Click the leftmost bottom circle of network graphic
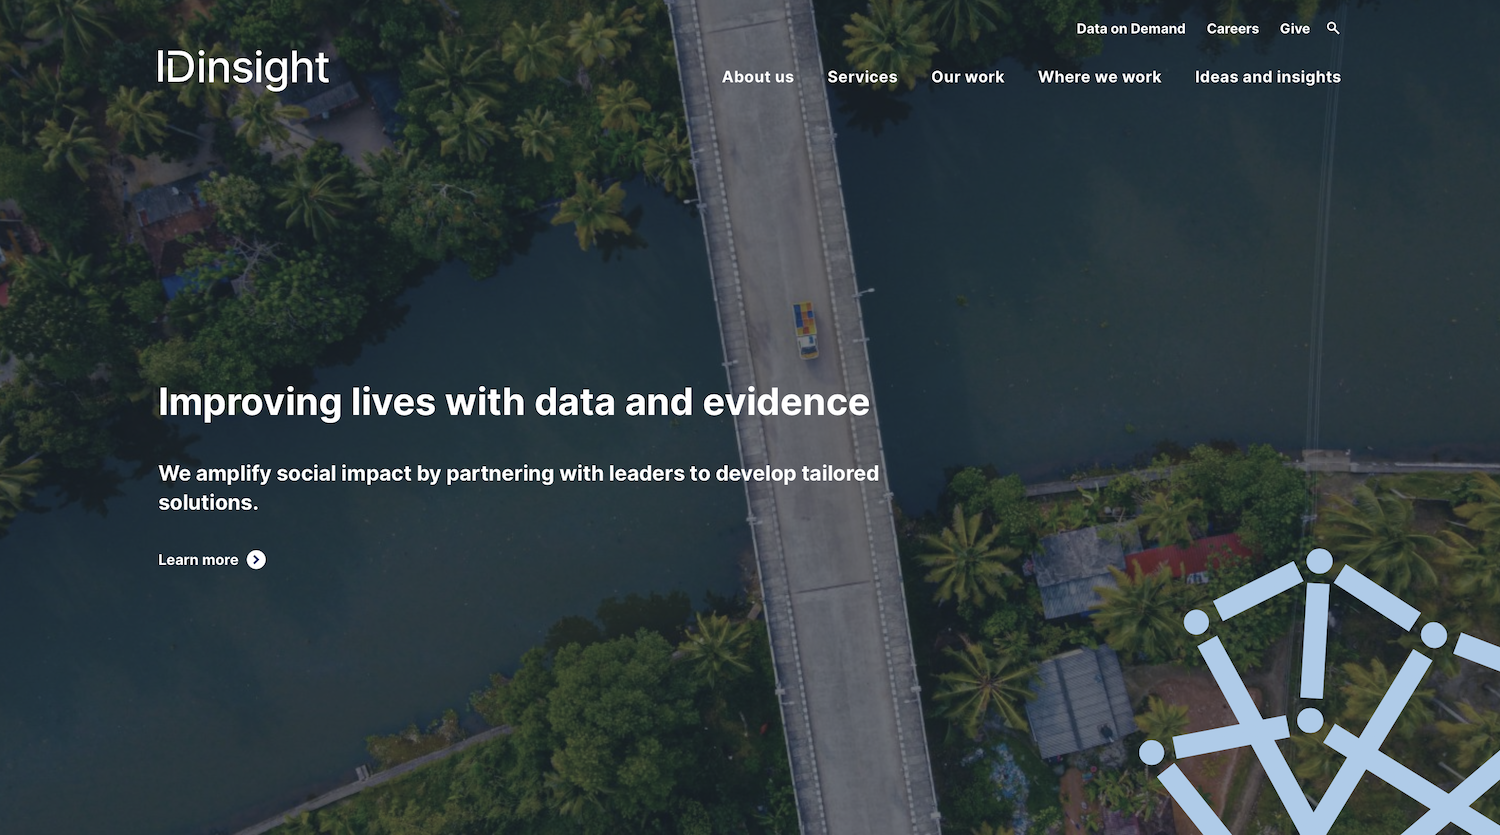 pos(1152,752)
